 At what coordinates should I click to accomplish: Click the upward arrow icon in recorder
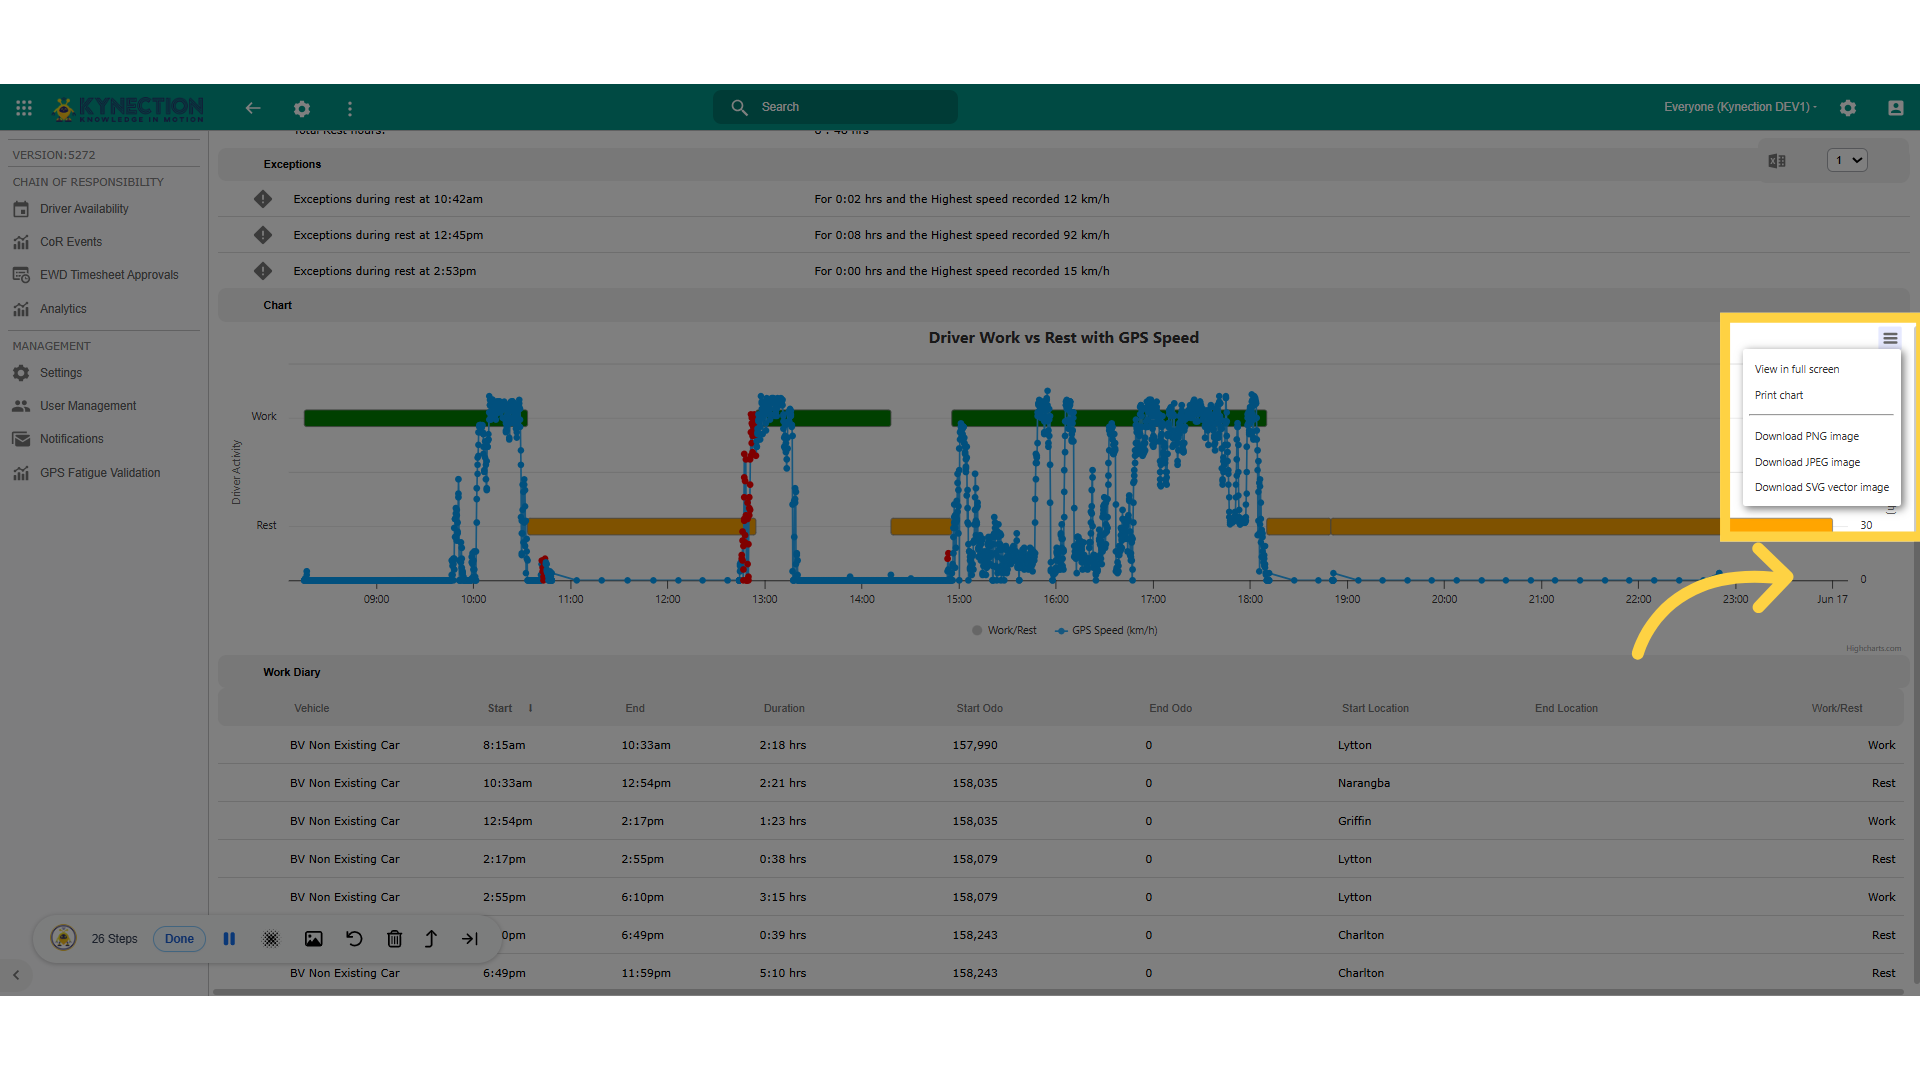431,939
